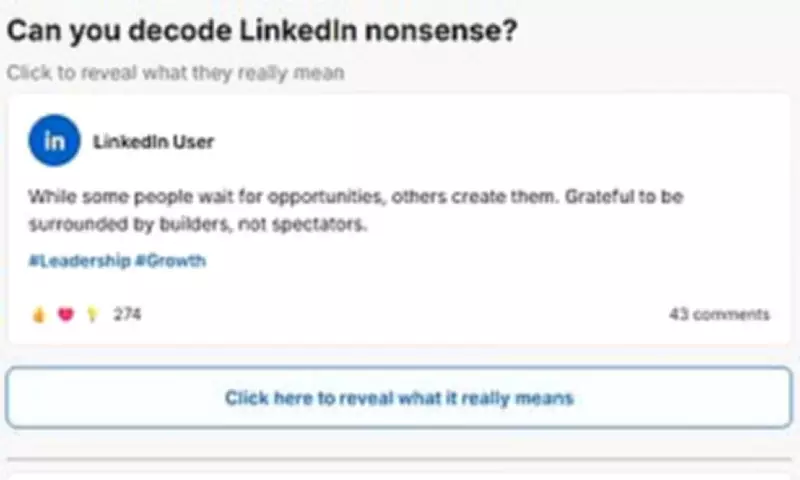
Task: Click here to reveal what it really means
Action: [399, 398]
